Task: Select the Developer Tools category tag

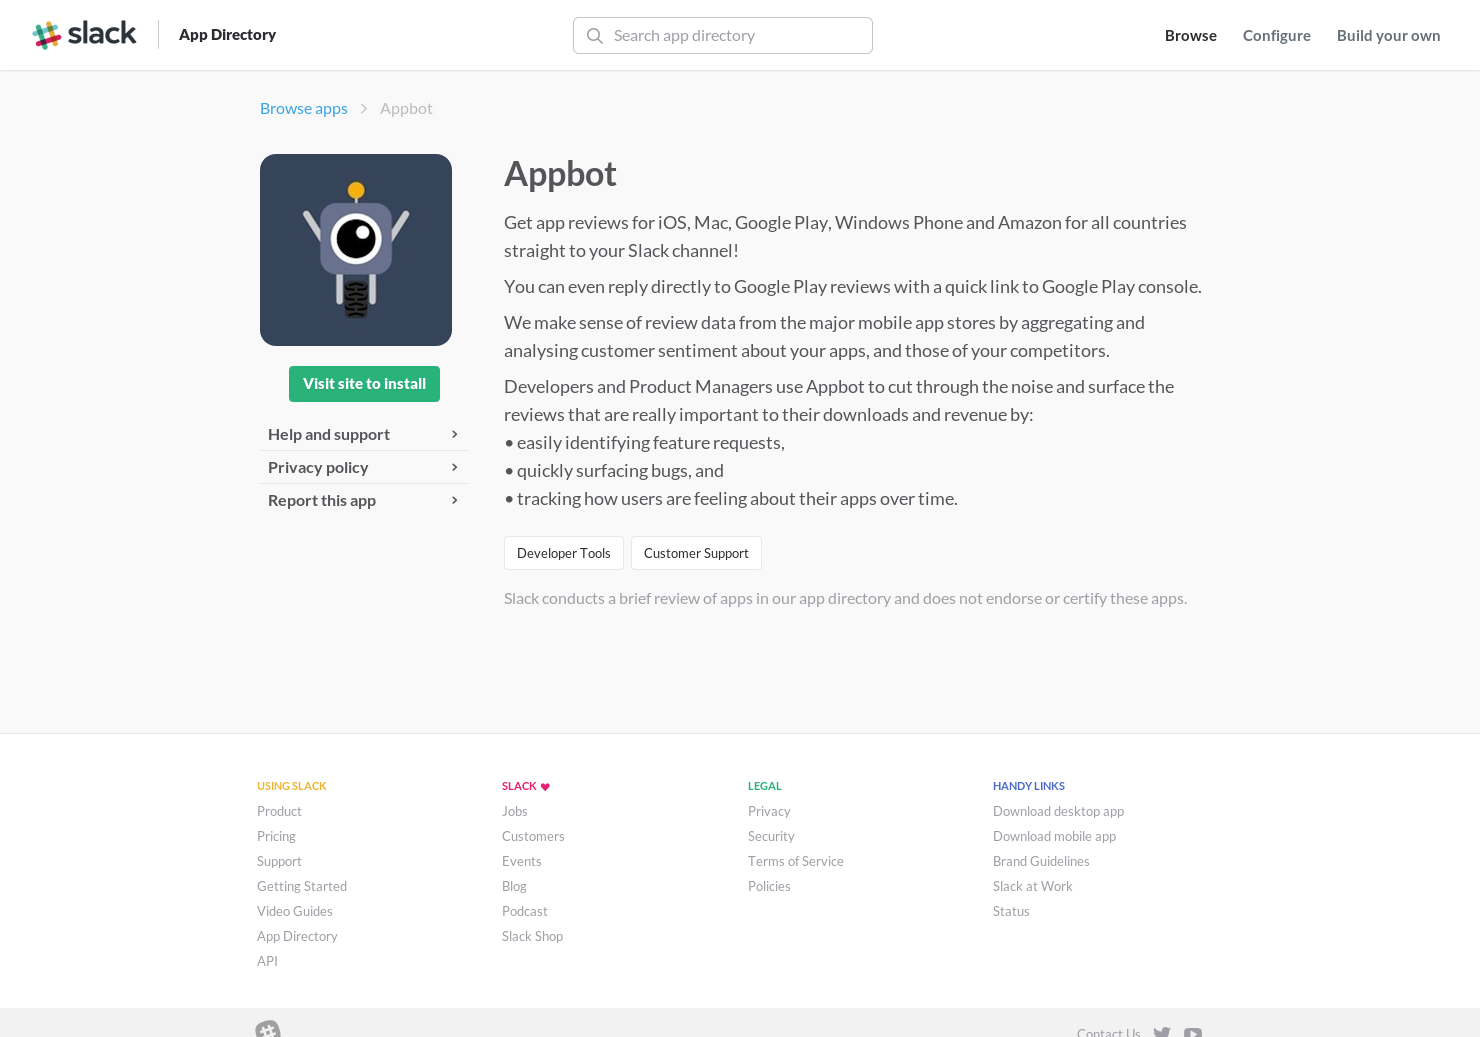Action: (564, 553)
